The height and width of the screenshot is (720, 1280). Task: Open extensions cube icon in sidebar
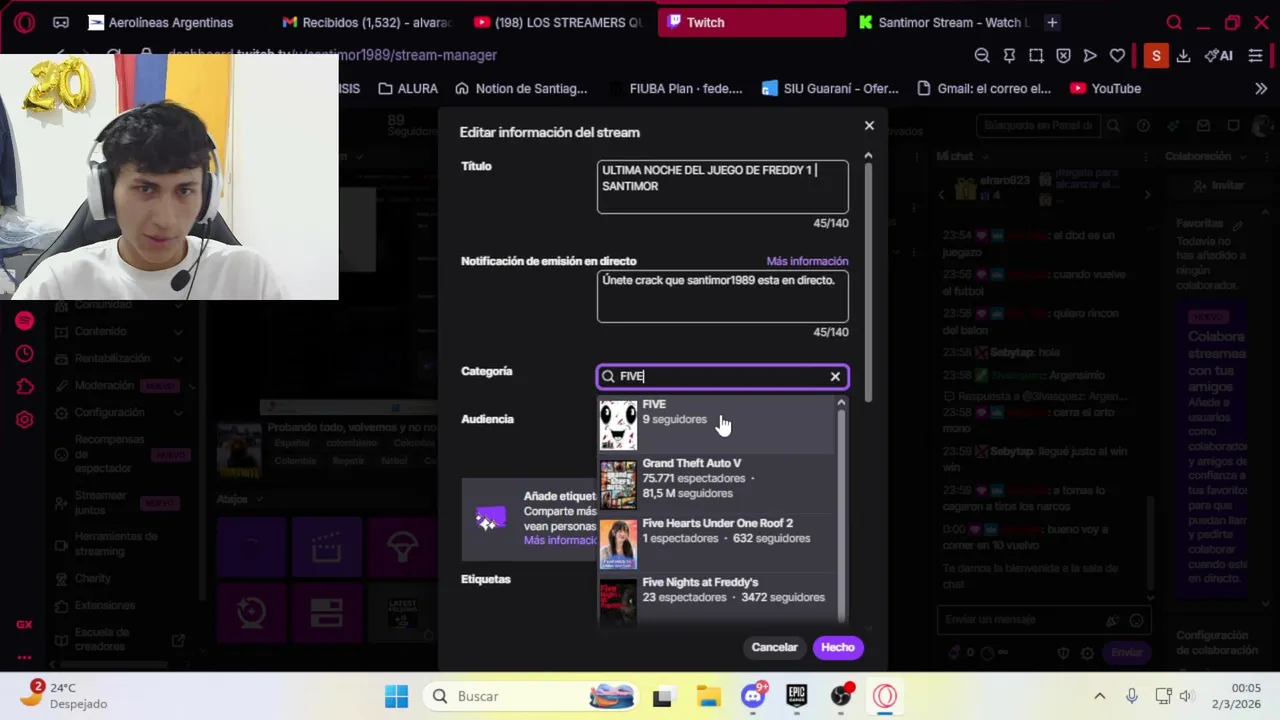pos(25,387)
